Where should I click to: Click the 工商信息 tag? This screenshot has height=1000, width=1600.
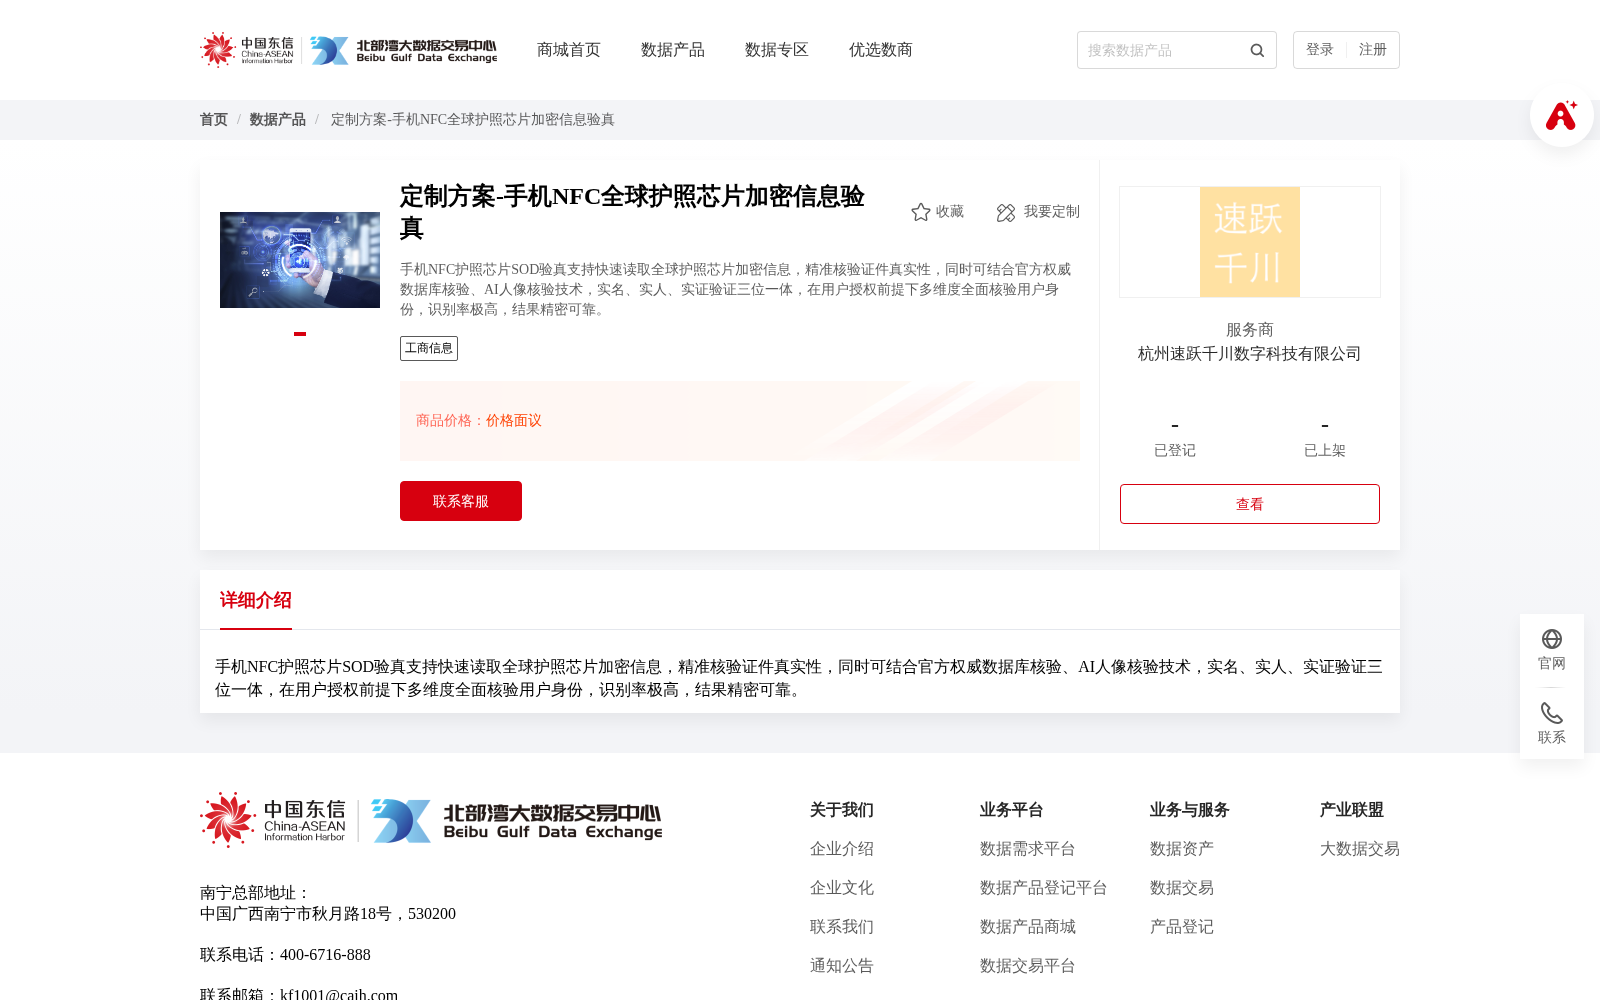429,348
